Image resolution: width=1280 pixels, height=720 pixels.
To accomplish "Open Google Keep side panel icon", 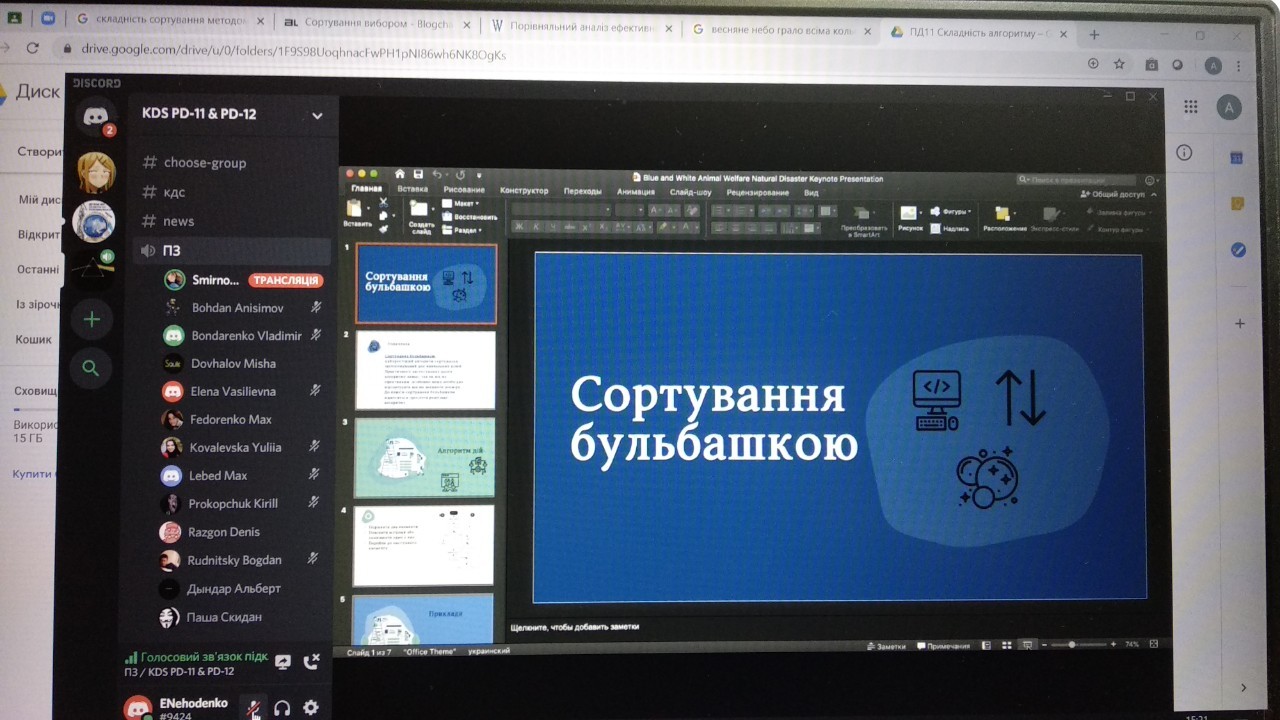I will pyautogui.click(x=1238, y=203).
